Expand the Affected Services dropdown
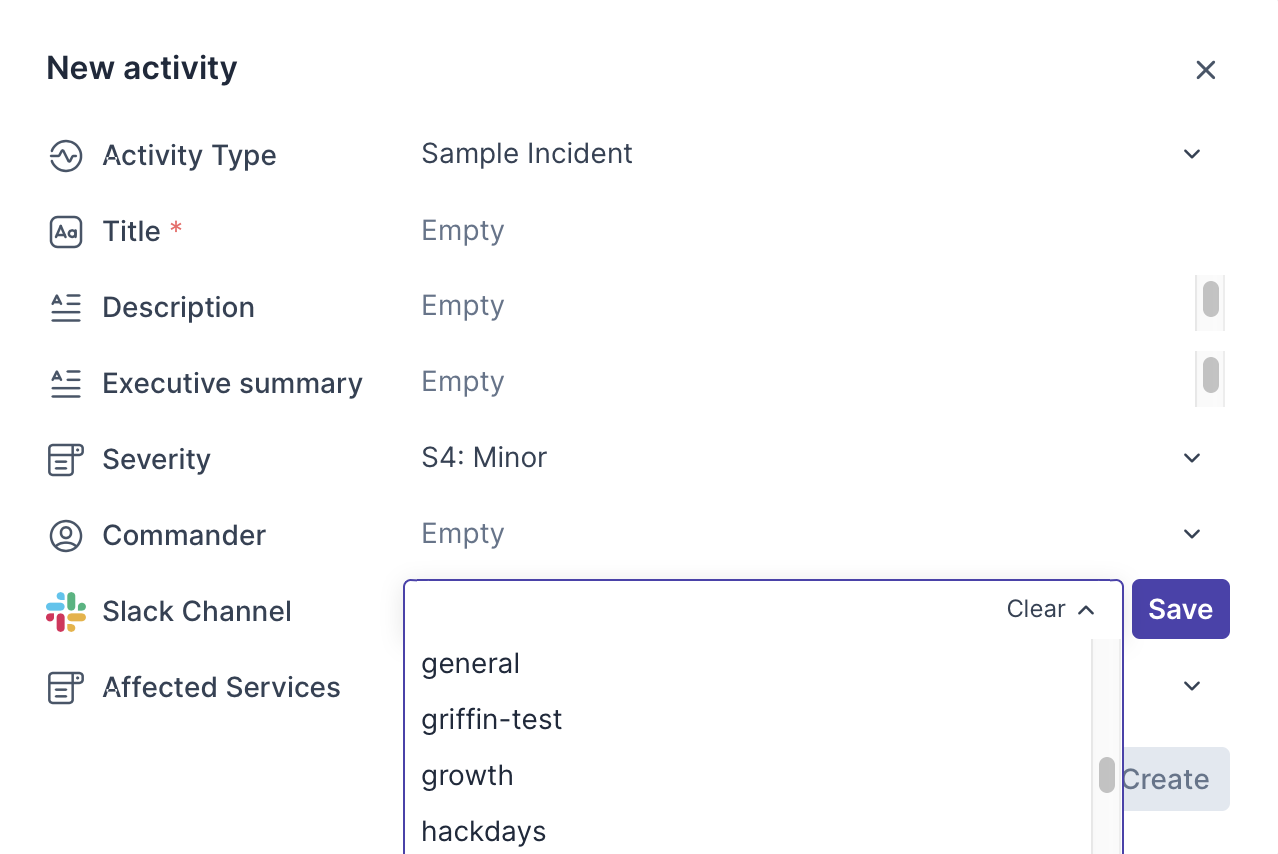This screenshot has width=1278, height=854. [x=1191, y=686]
